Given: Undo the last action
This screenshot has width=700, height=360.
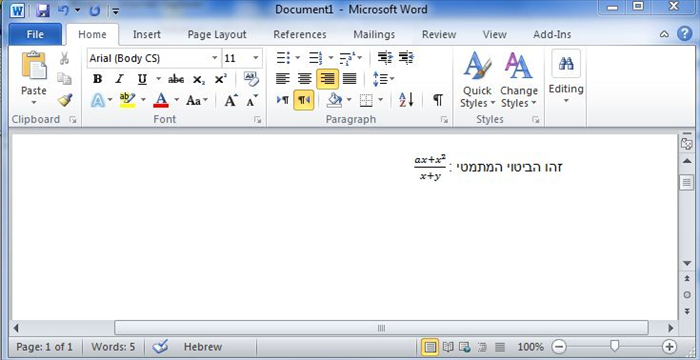Looking at the screenshot, I should tap(63, 10).
